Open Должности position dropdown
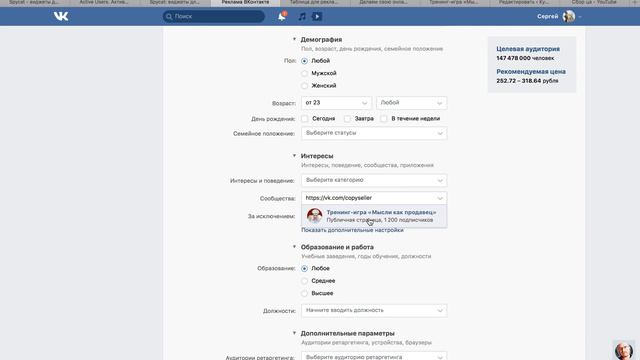The width and height of the screenshot is (640, 360). click(x=374, y=310)
